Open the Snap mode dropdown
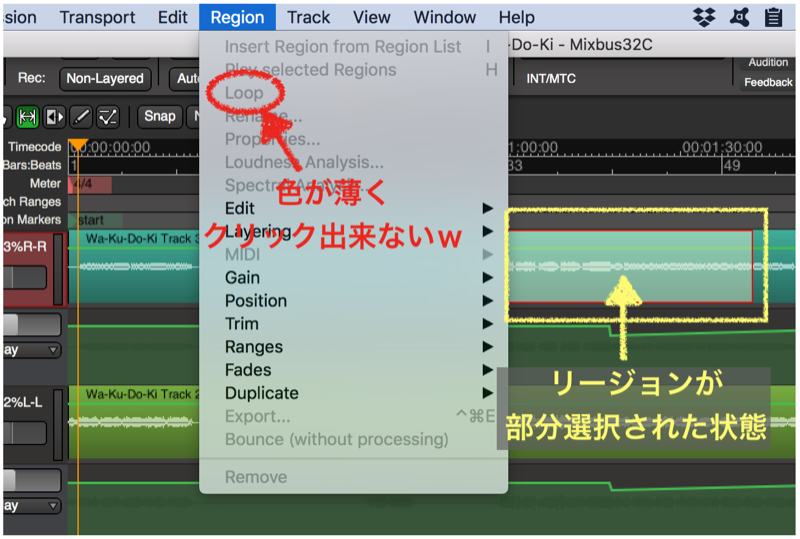This screenshot has width=800, height=539. (160, 116)
